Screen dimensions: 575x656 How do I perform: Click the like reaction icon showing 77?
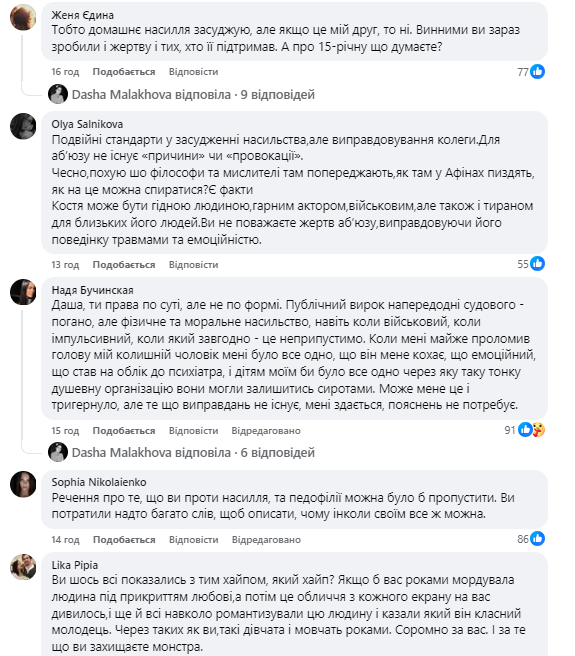tap(537, 72)
